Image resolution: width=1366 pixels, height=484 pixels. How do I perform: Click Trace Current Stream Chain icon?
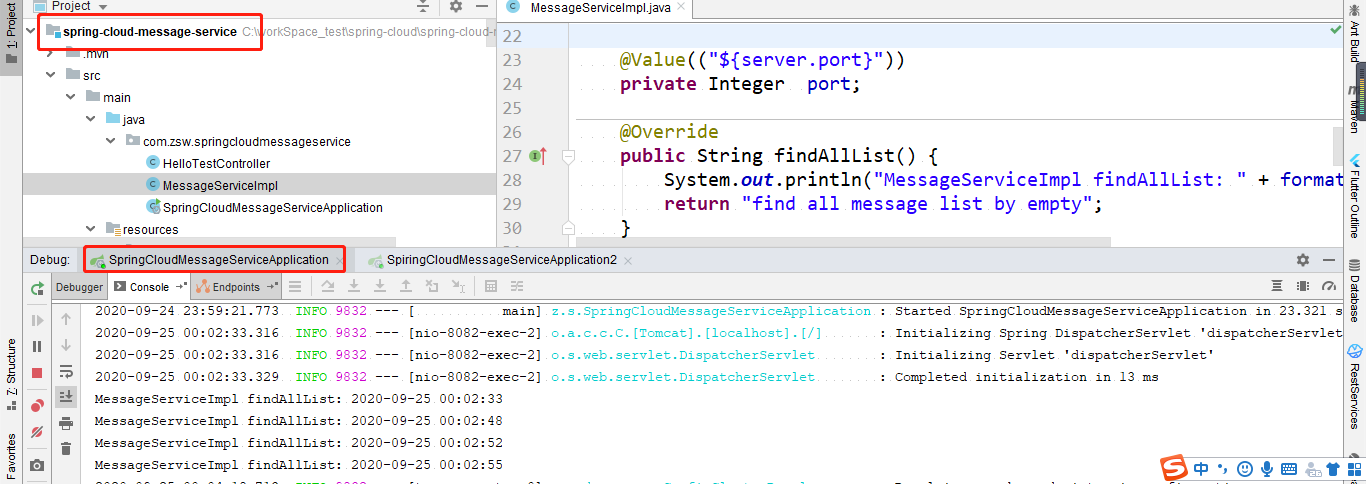[517, 287]
